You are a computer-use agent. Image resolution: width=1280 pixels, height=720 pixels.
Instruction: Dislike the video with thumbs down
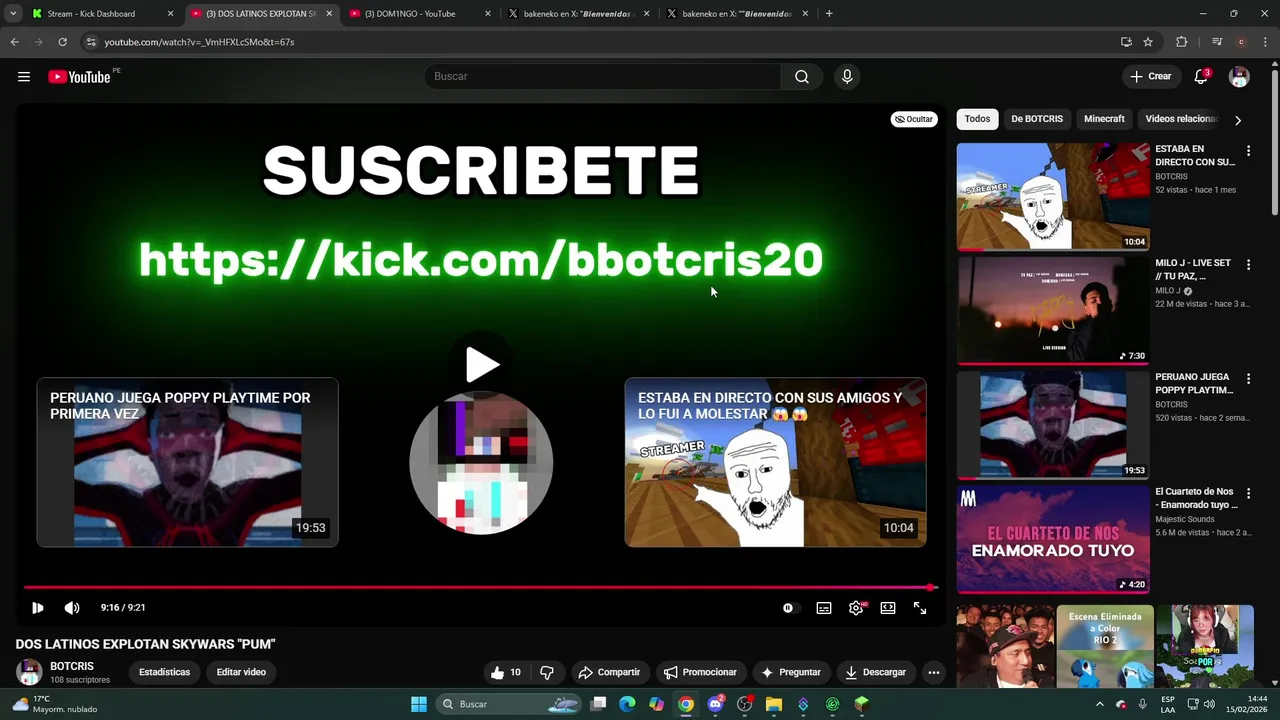(x=547, y=672)
